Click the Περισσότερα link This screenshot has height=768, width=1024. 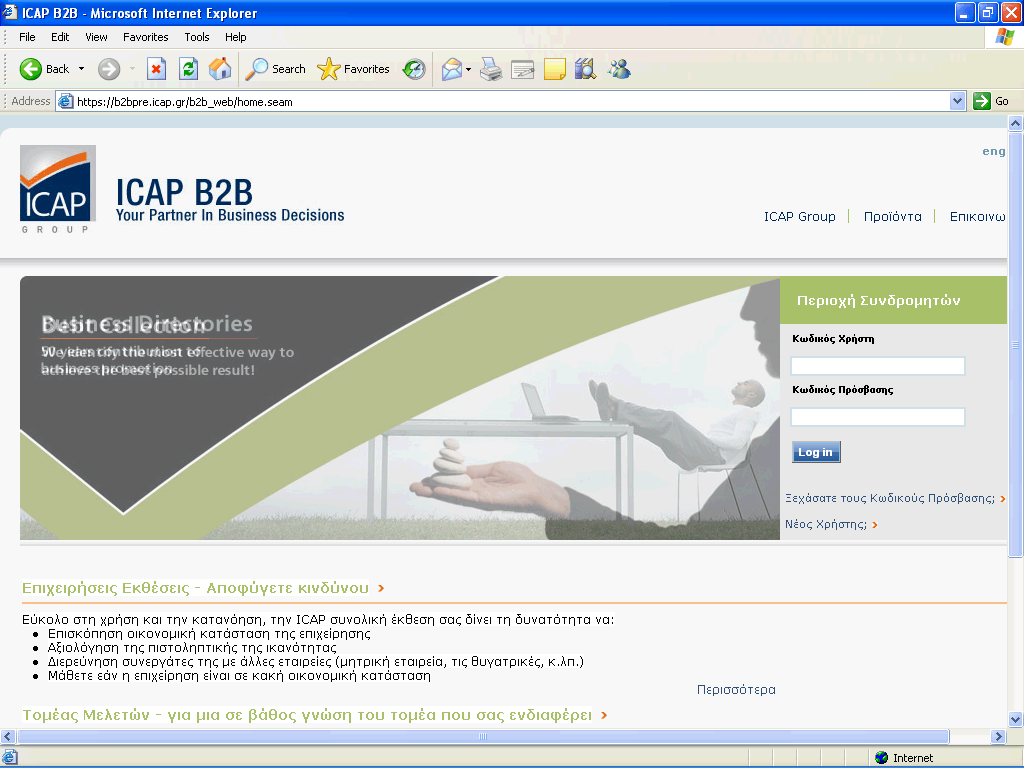[x=736, y=690]
